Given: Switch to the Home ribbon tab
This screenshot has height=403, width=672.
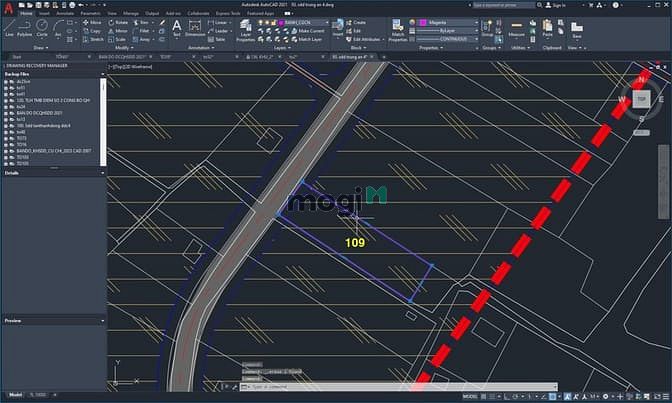Looking at the screenshot, I should 26,13.
